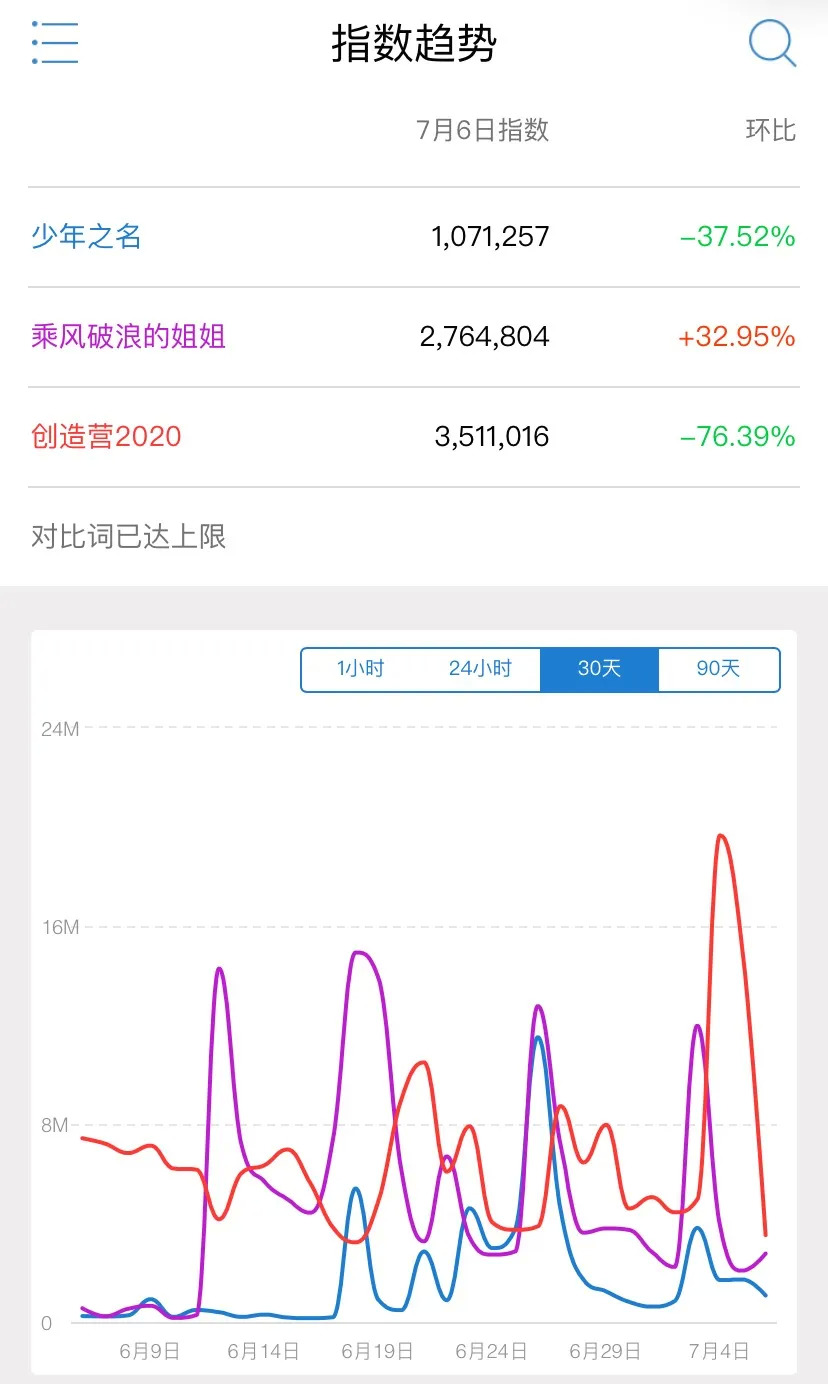Tap the red line's highest peak
Viewport: 828px width, 1384px height.
click(720, 836)
